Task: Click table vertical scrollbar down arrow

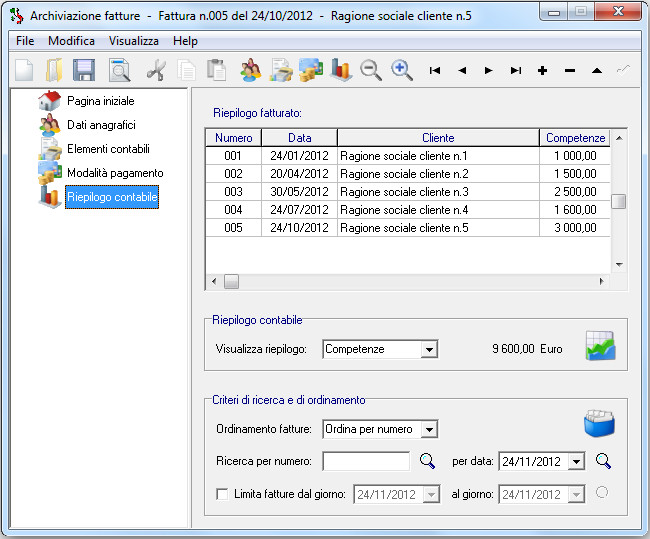Action: coord(619,265)
